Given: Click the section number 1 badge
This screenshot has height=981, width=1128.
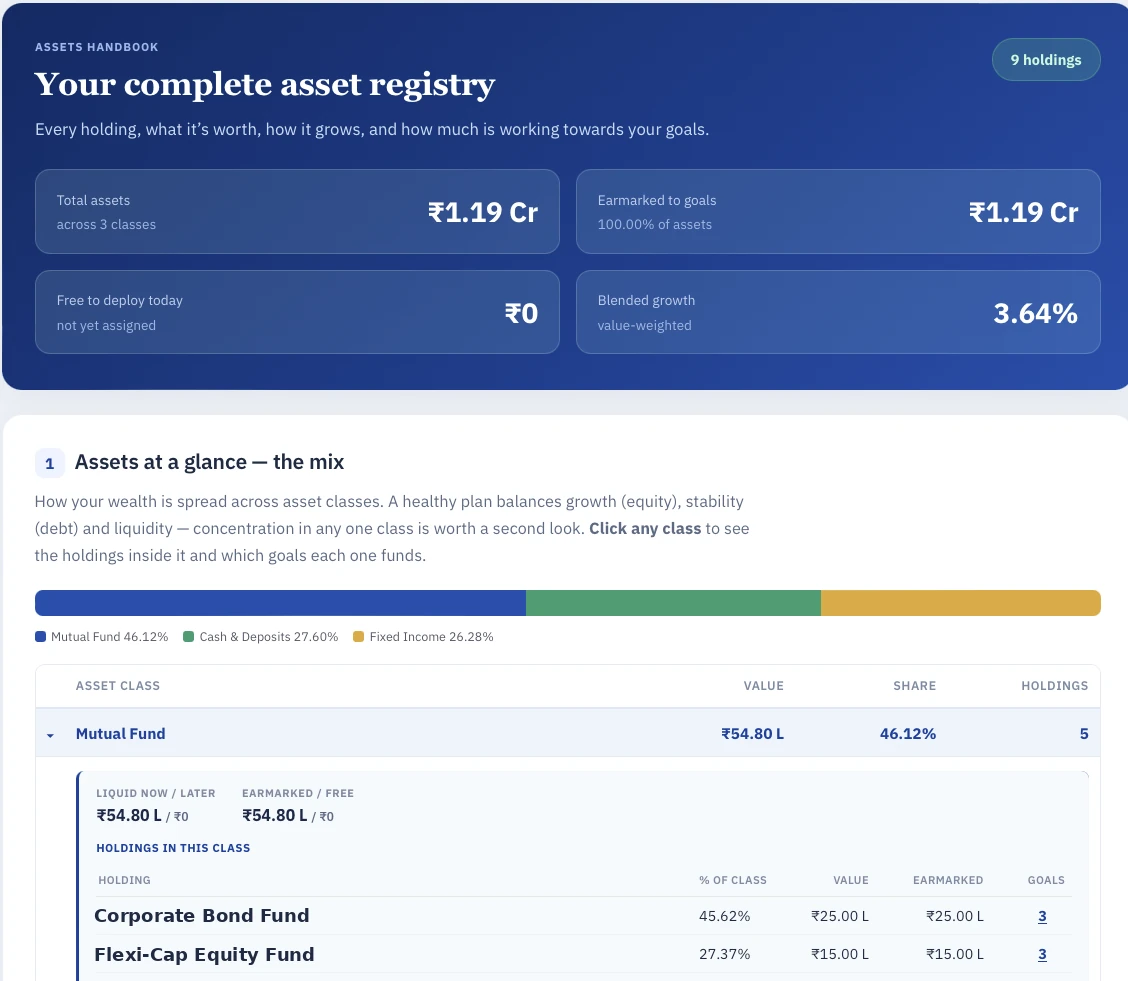Looking at the screenshot, I should (50, 463).
